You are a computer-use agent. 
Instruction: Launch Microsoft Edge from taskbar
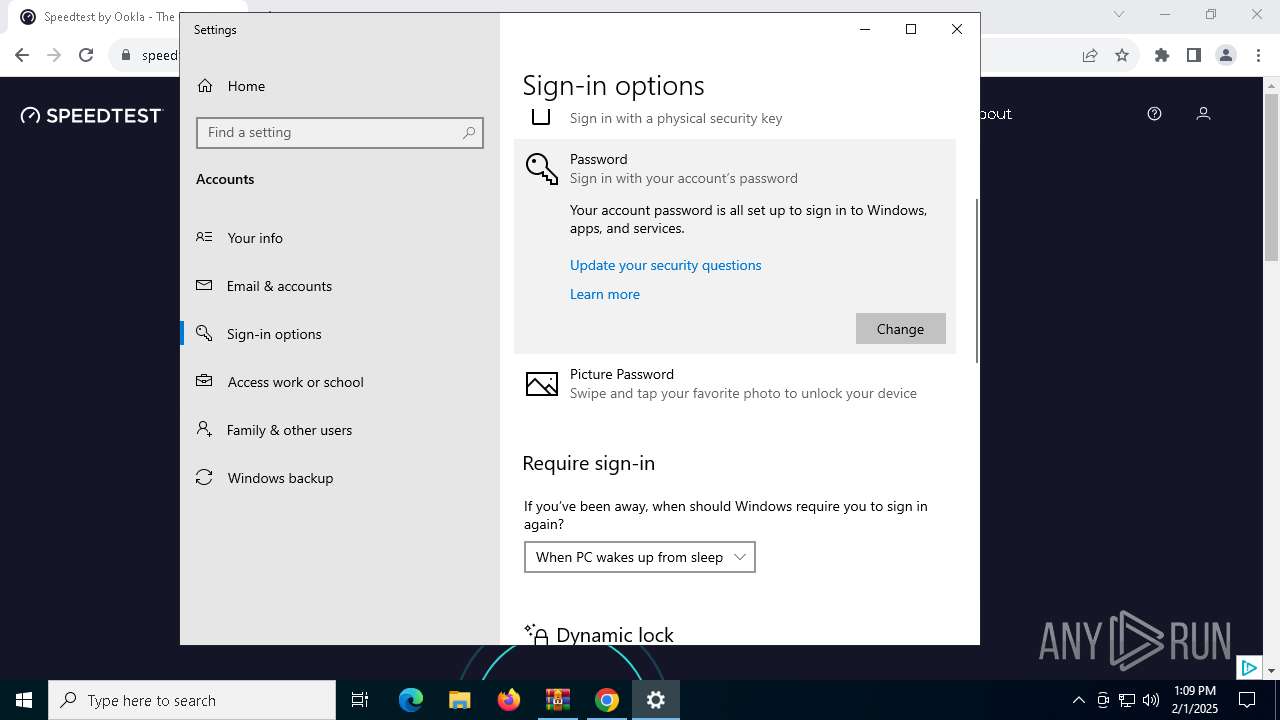[x=411, y=700]
